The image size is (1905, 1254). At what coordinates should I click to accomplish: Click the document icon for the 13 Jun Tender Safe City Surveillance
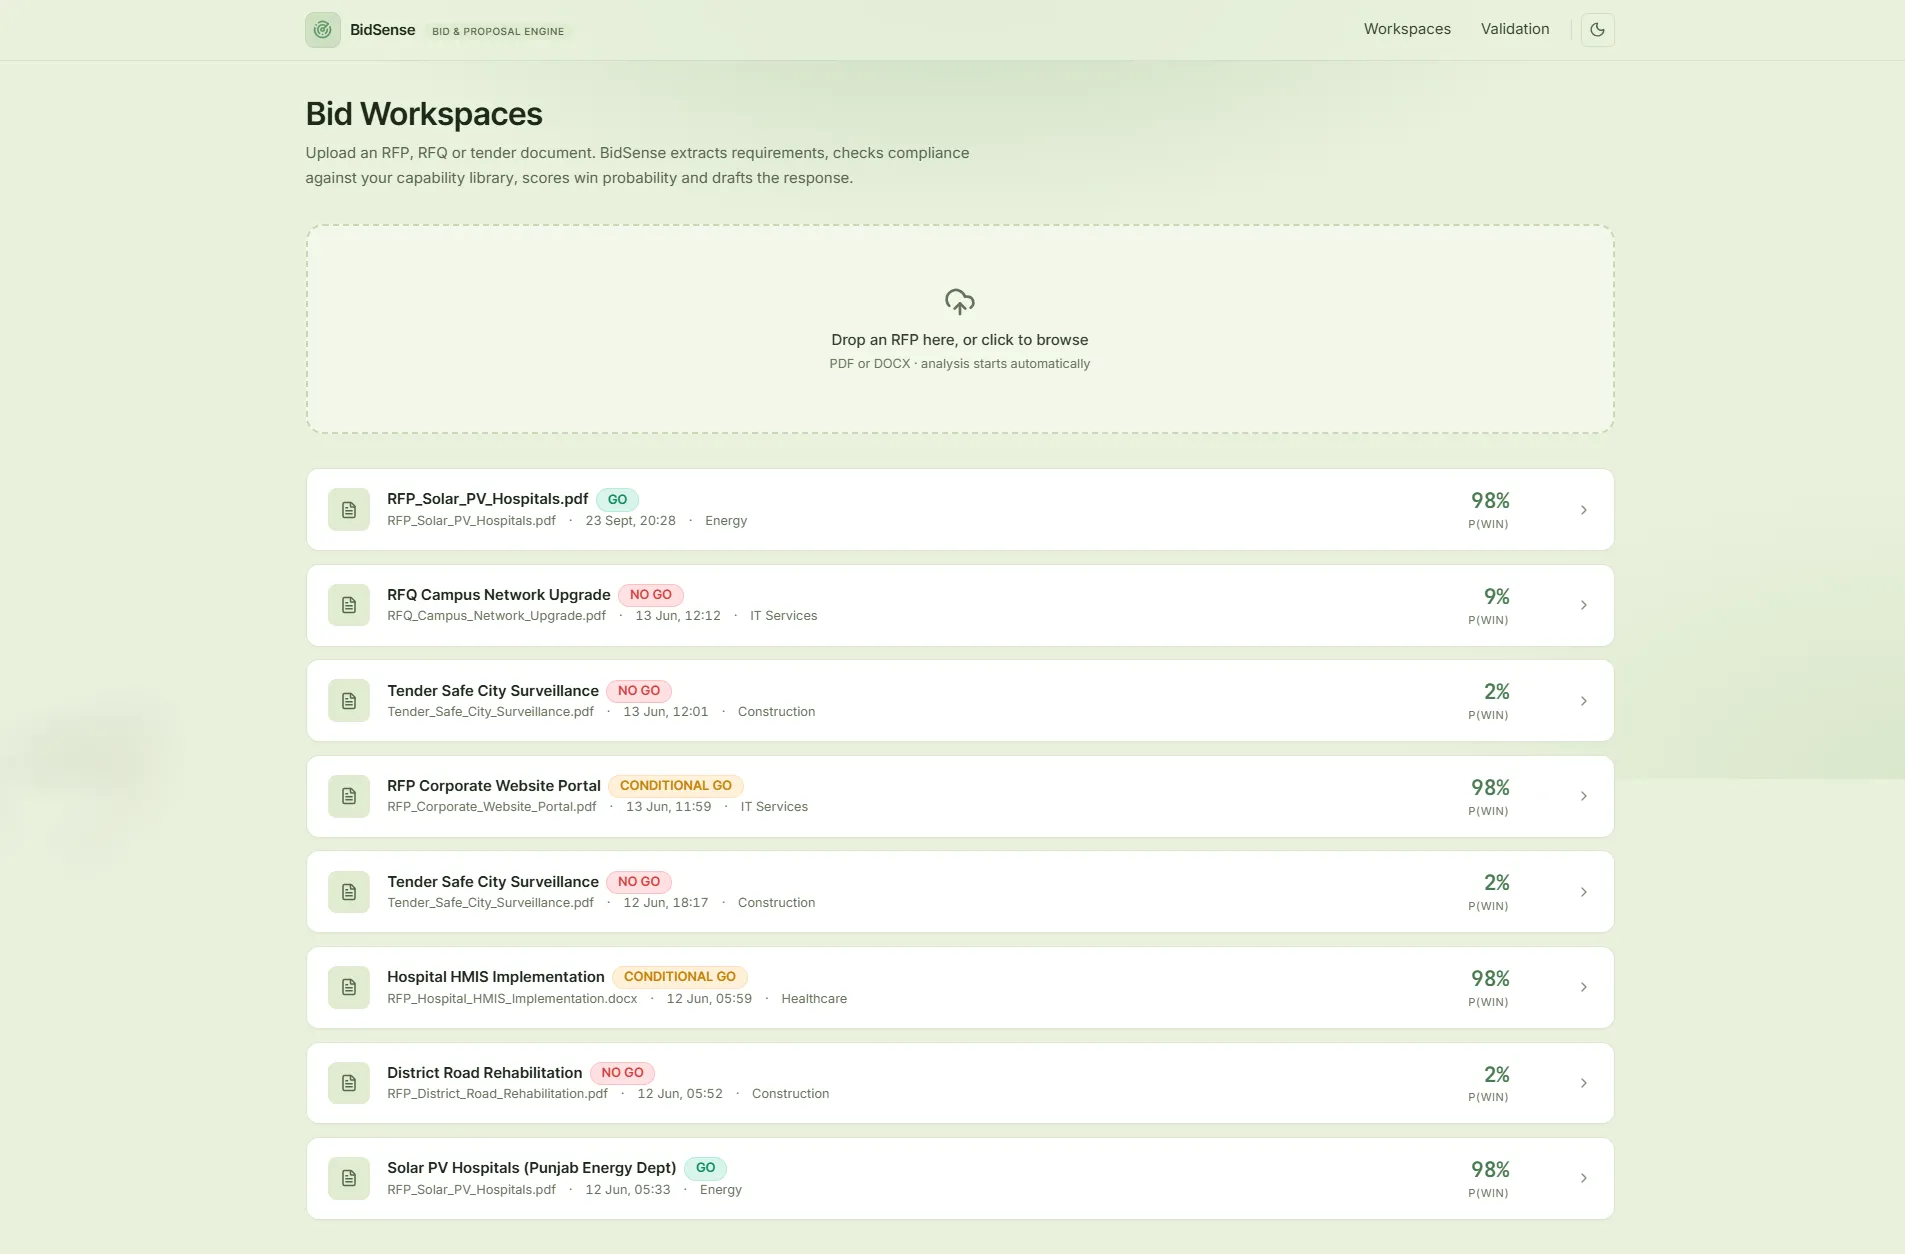click(349, 701)
